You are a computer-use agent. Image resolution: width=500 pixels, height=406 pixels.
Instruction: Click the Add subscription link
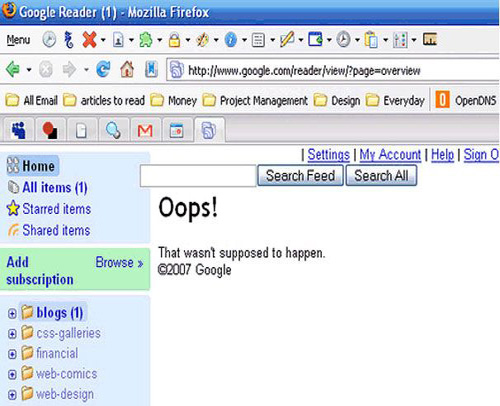click(40, 271)
